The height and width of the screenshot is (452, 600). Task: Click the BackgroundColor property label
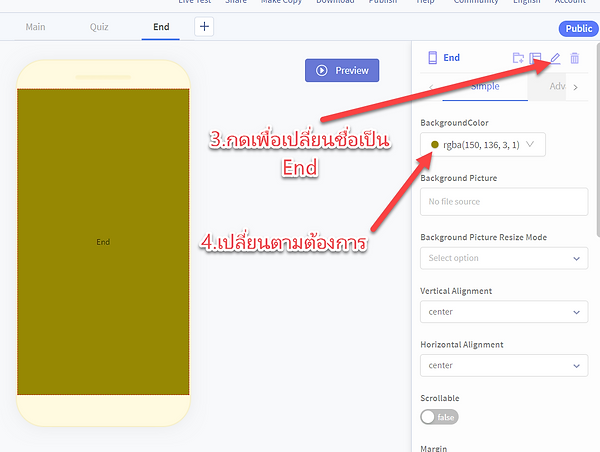tap(454, 123)
